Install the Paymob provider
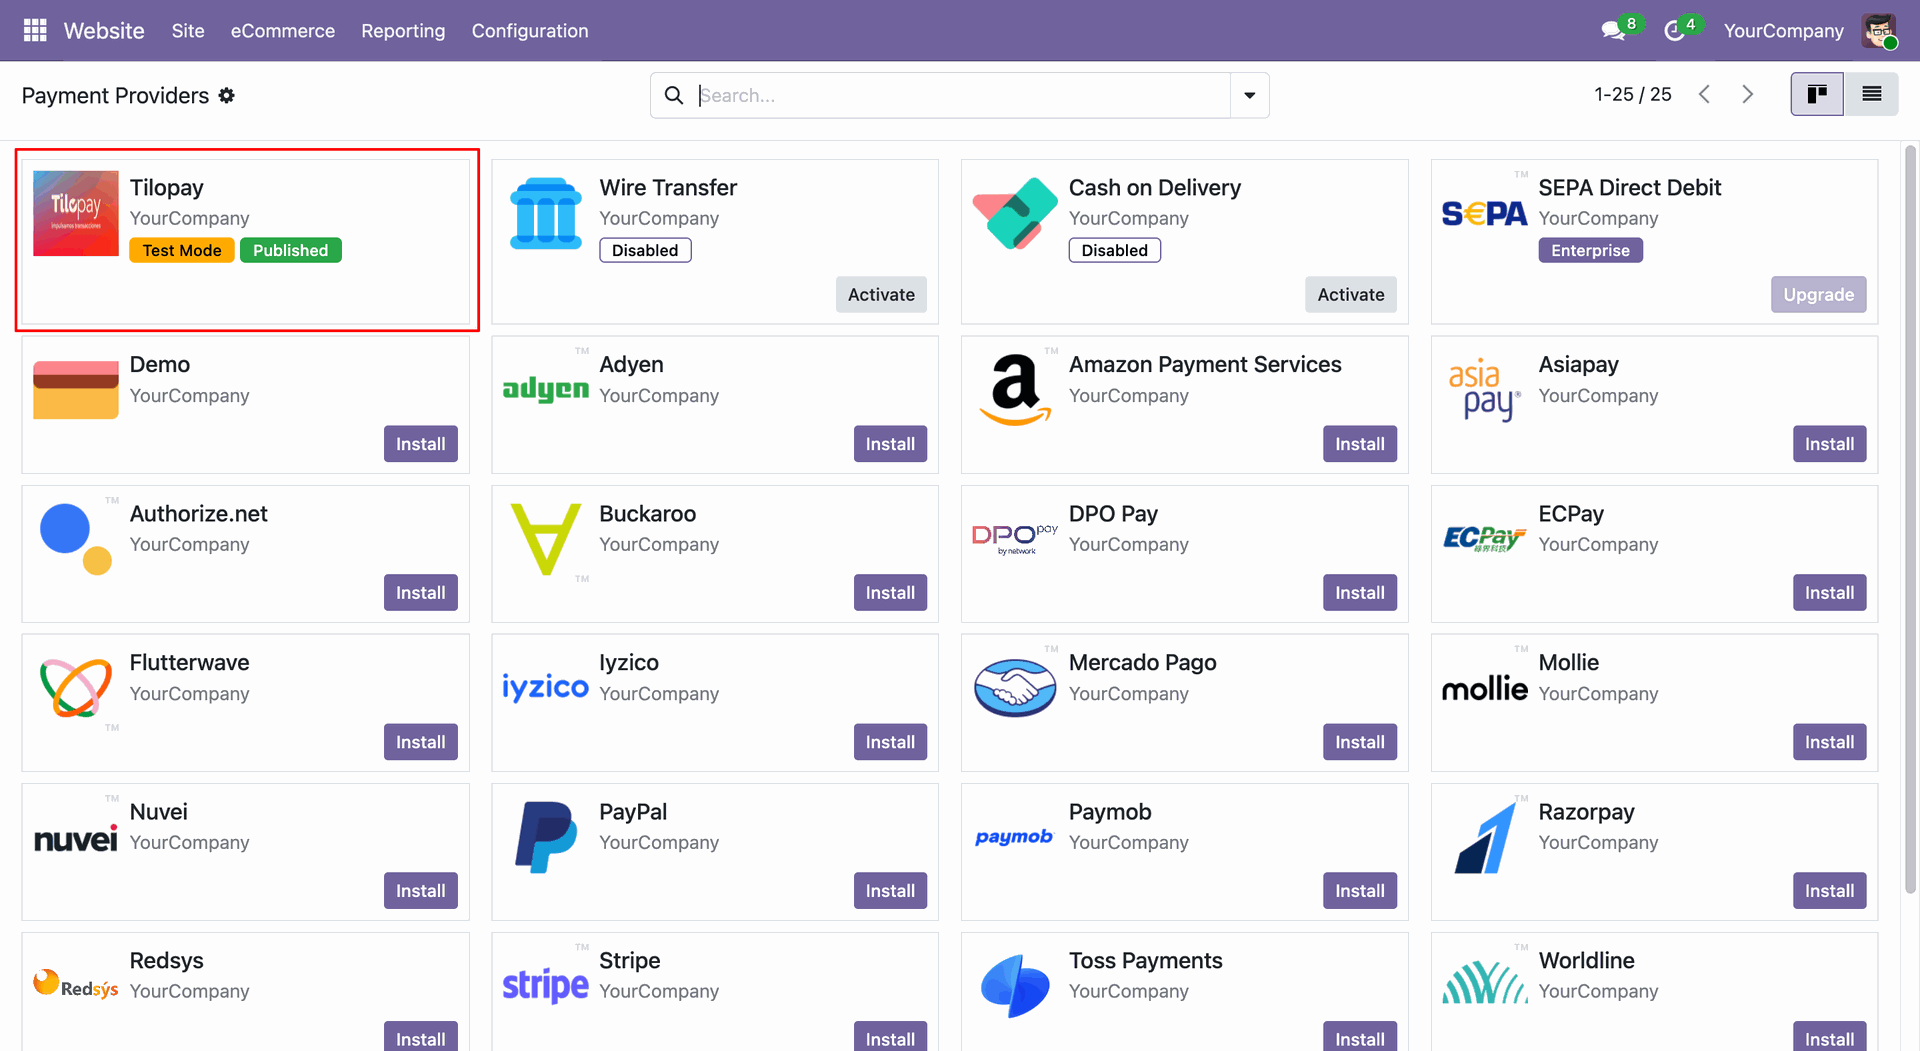 (x=1360, y=890)
